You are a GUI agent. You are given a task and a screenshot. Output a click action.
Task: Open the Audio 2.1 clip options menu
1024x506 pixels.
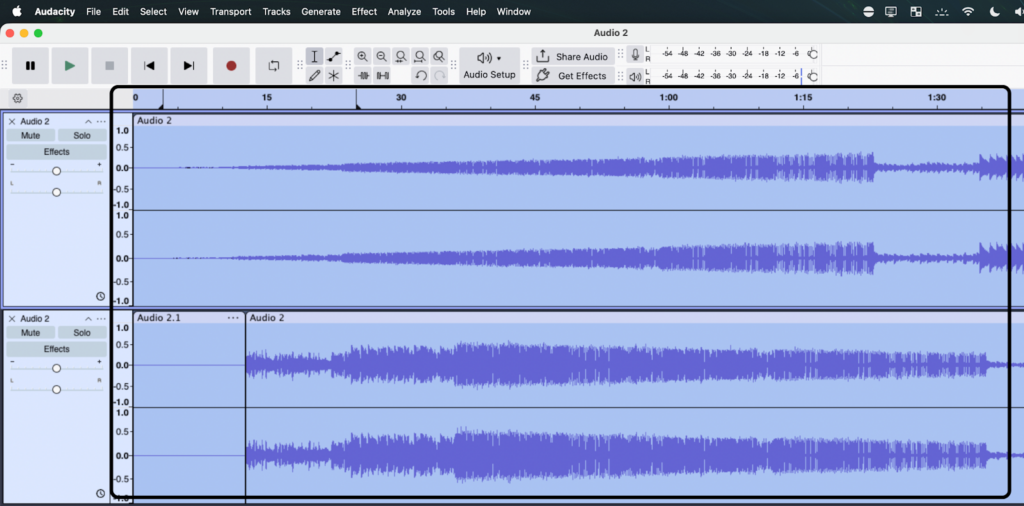pyautogui.click(x=233, y=318)
